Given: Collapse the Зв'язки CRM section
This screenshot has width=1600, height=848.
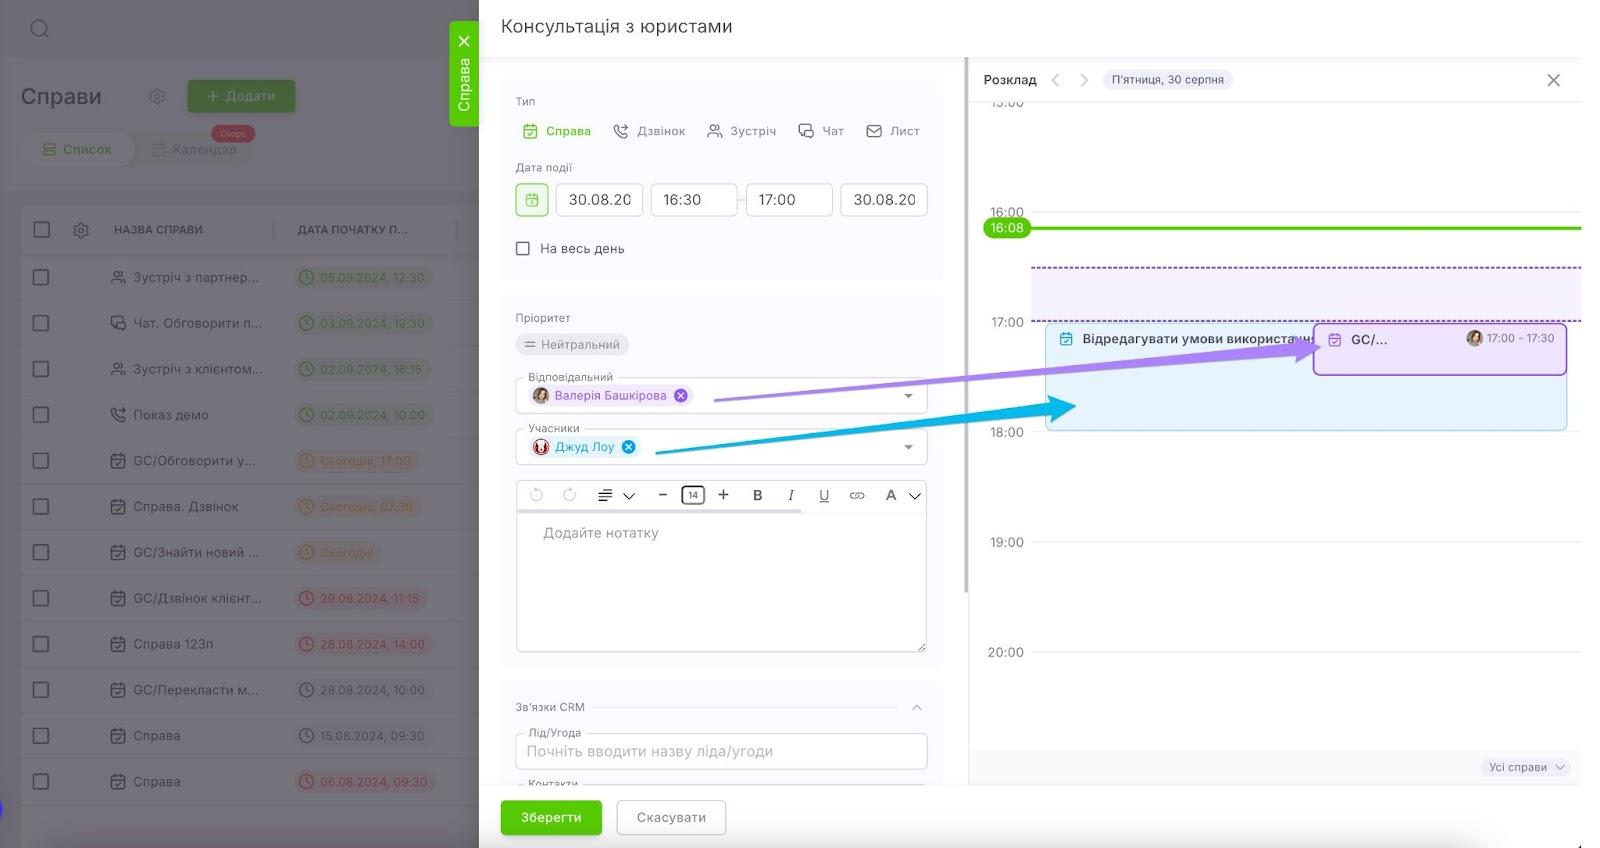Looking at the screenshot, I should click(916, 707).
